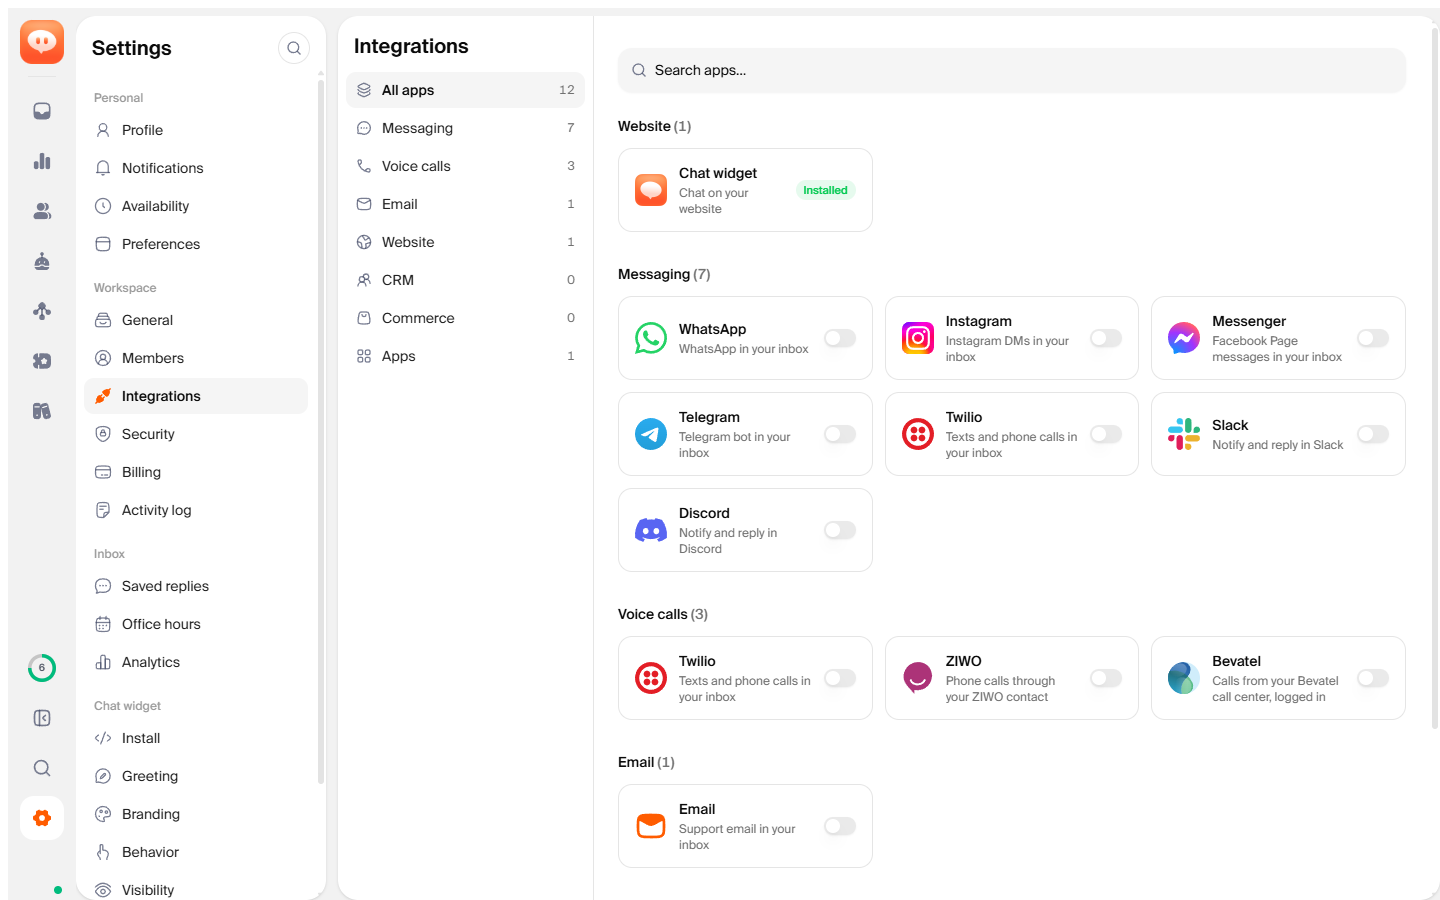Toggle the Slack integration on
Screen dimensions: 1440x900
(x=1373, y=434)
